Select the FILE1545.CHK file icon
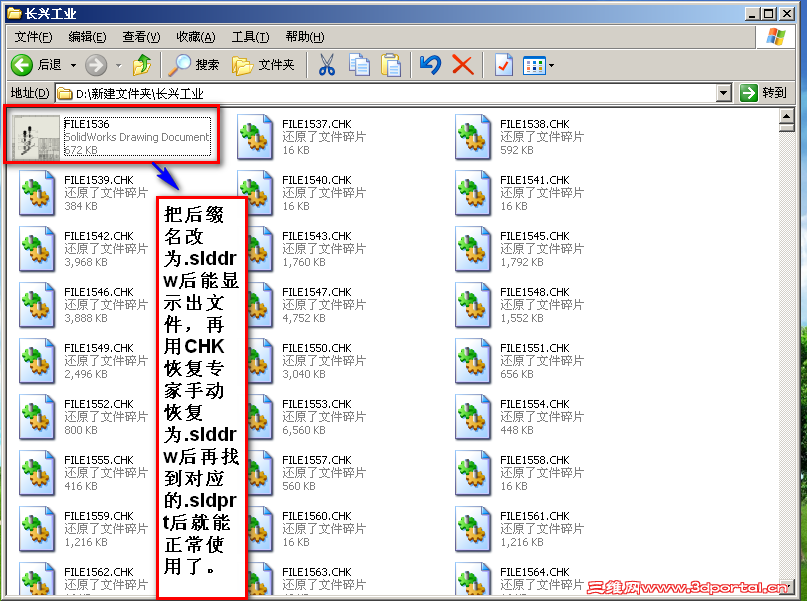This screenshot has height=601, width=807. tap(472, 249)
